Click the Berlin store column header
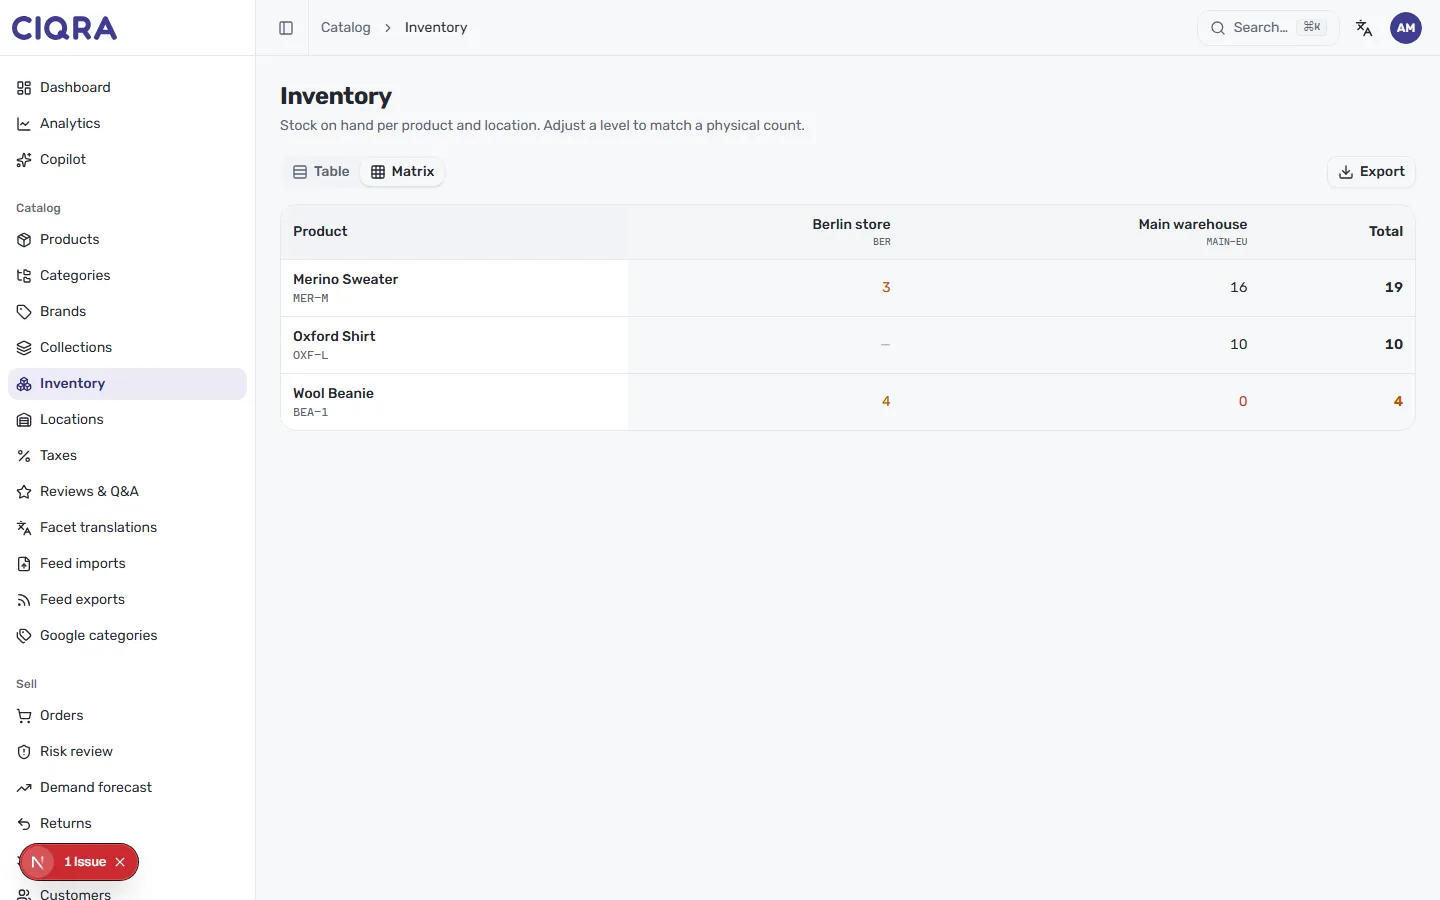 851,225
